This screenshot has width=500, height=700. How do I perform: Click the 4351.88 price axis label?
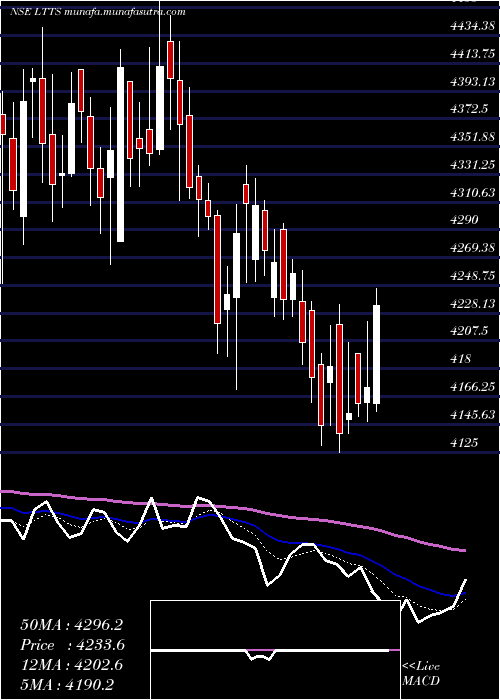473,137
